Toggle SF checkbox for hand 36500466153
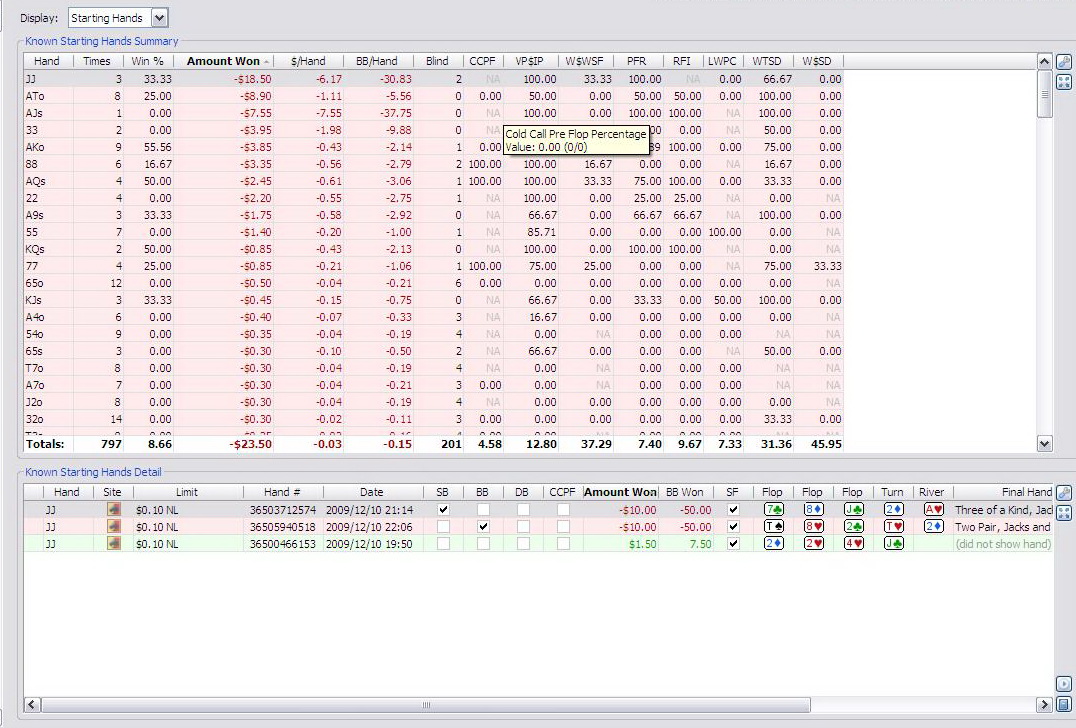 733,544
